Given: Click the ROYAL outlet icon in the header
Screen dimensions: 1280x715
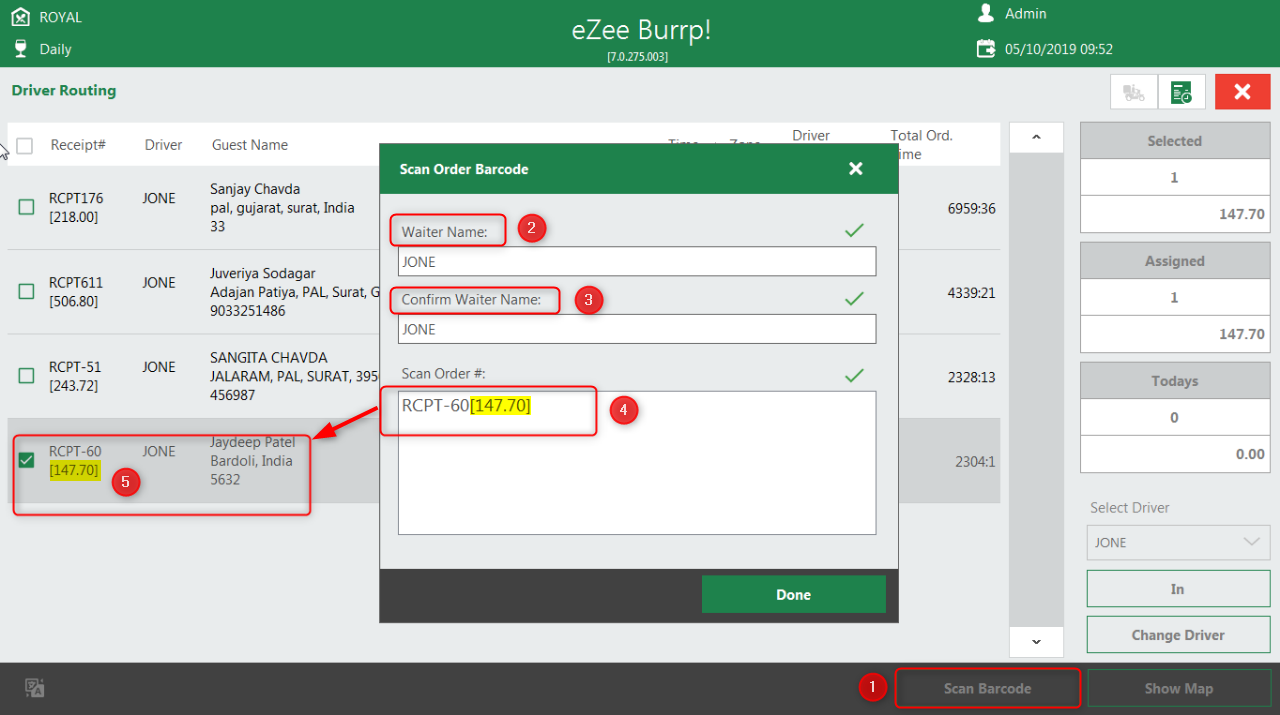Looking at the screenshot, I should 20,17.
